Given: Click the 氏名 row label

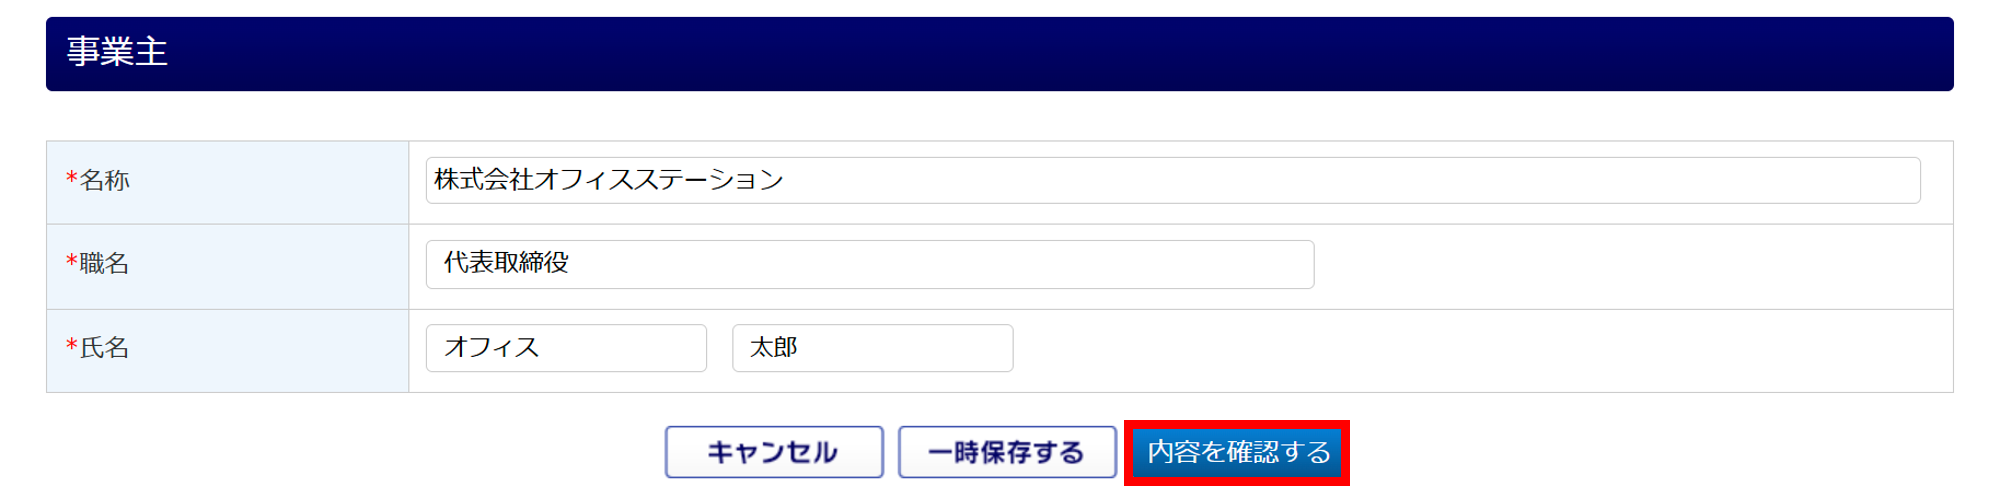Looking at the screenshot, I should pyautogui.click(x=105, y=348).
